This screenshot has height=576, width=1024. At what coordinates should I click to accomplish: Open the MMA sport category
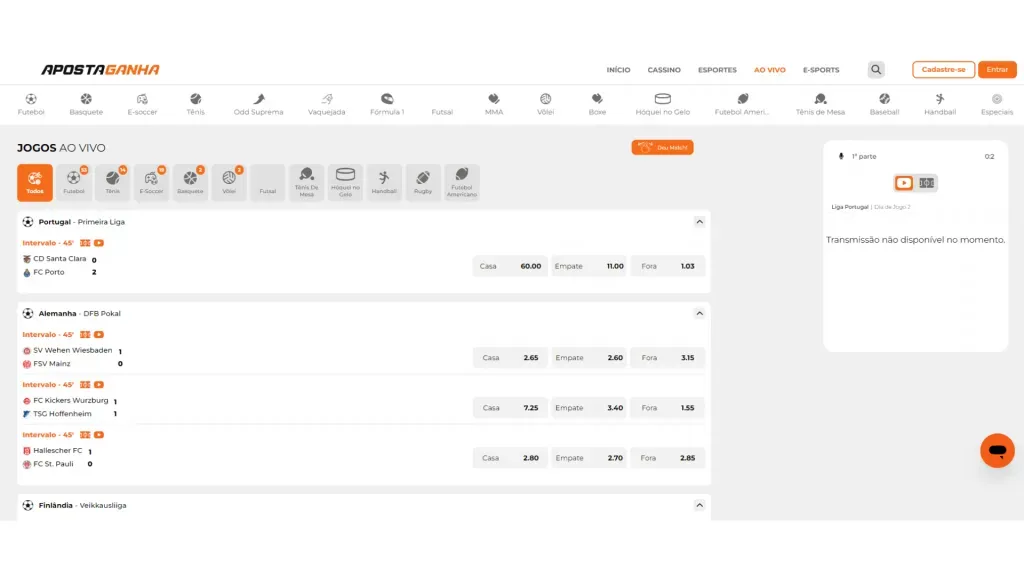pyautogui.click(x=494, y=104)
